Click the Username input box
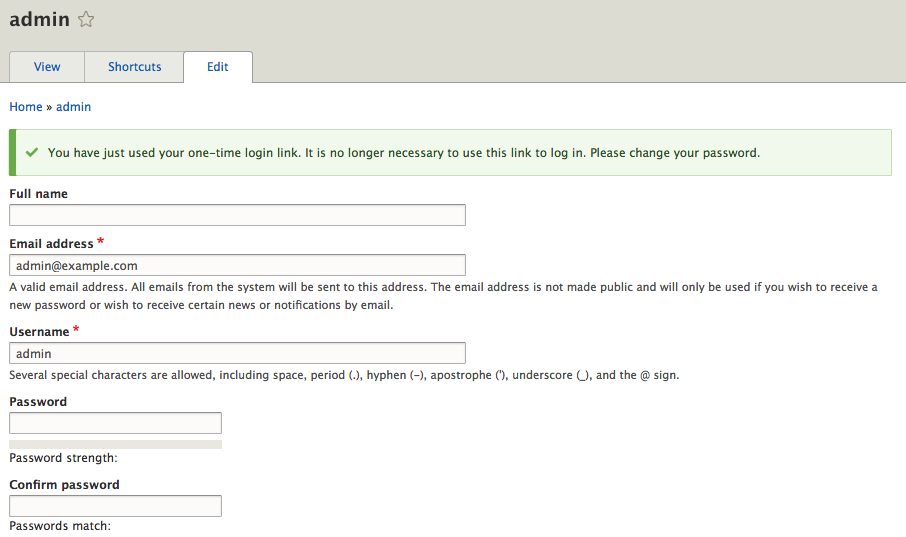 (x=237, y=353)
